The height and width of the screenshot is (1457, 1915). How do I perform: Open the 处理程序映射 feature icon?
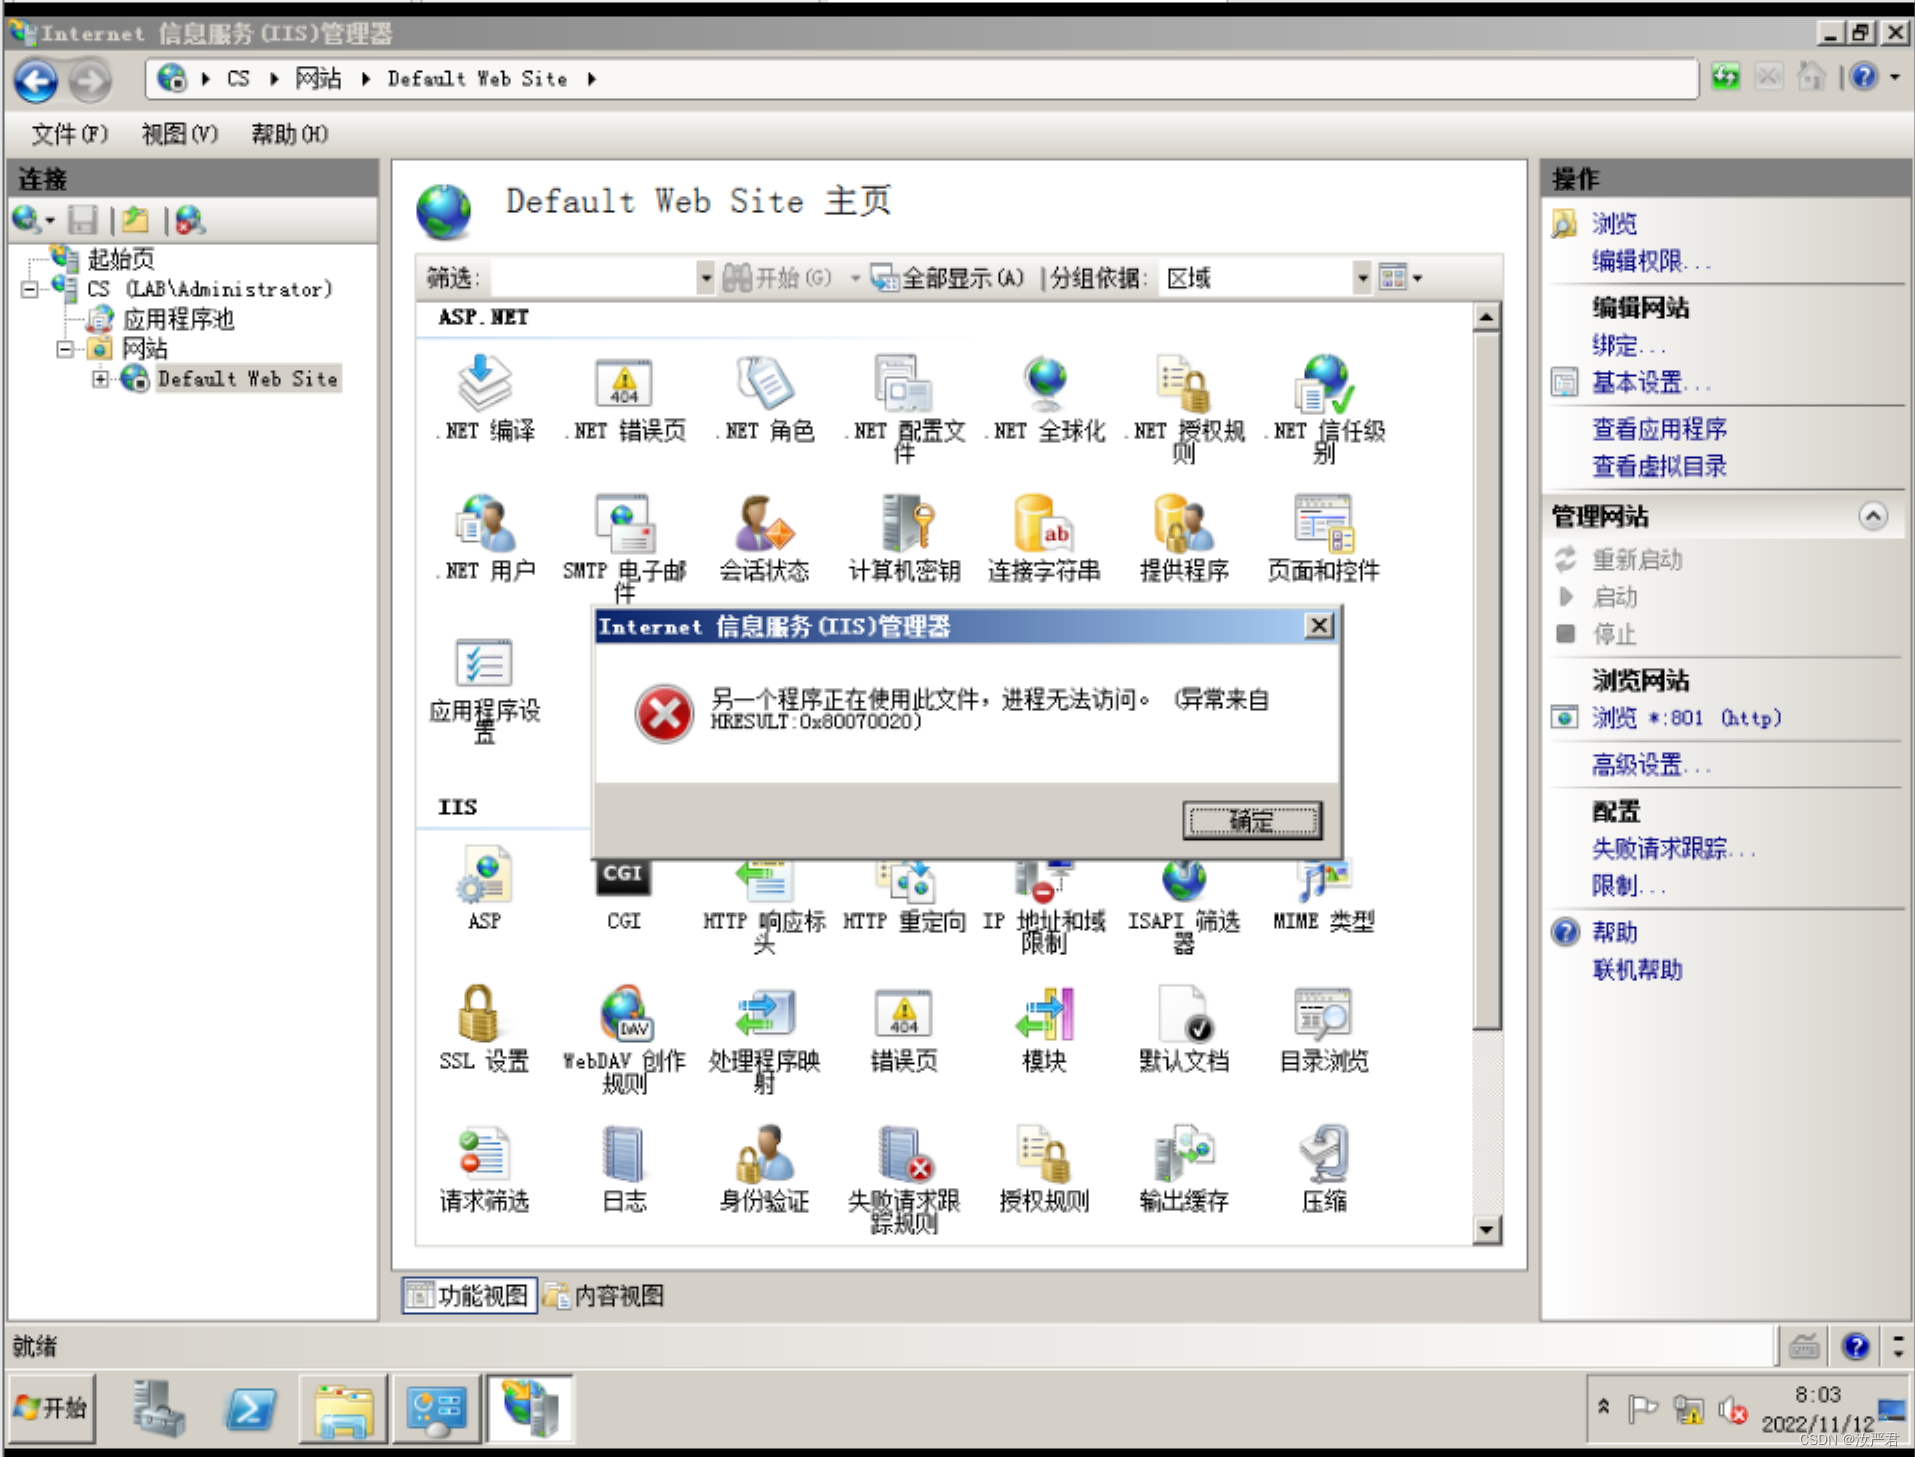(765, 1014)
